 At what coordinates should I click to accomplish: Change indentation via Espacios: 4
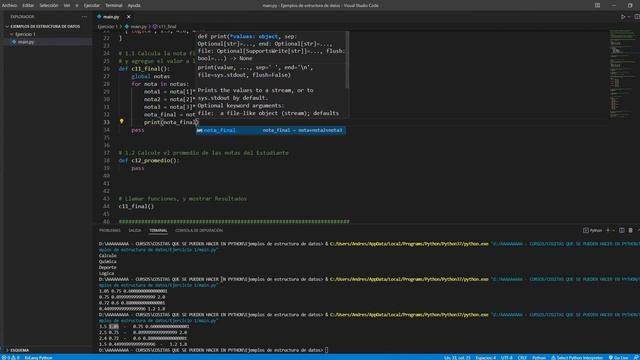pyautogui.click(x=486, y=357)
